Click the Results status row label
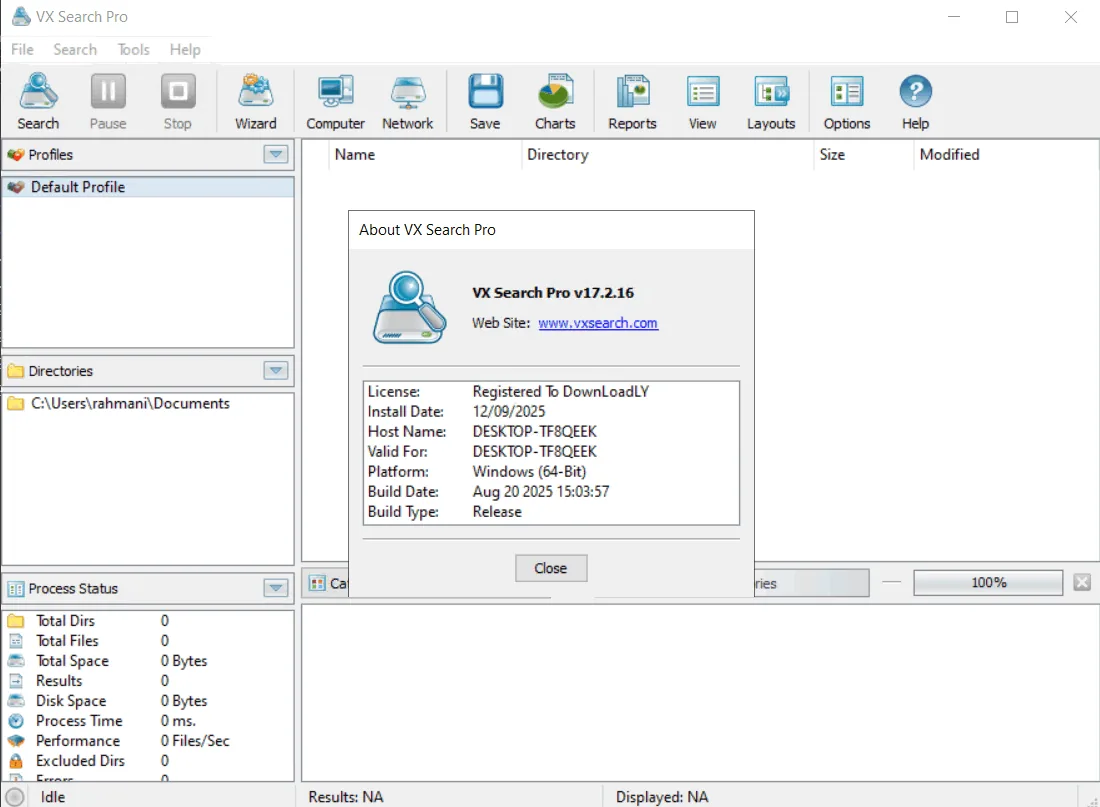This screenshot has width=1100, height=807. point(59,681)
